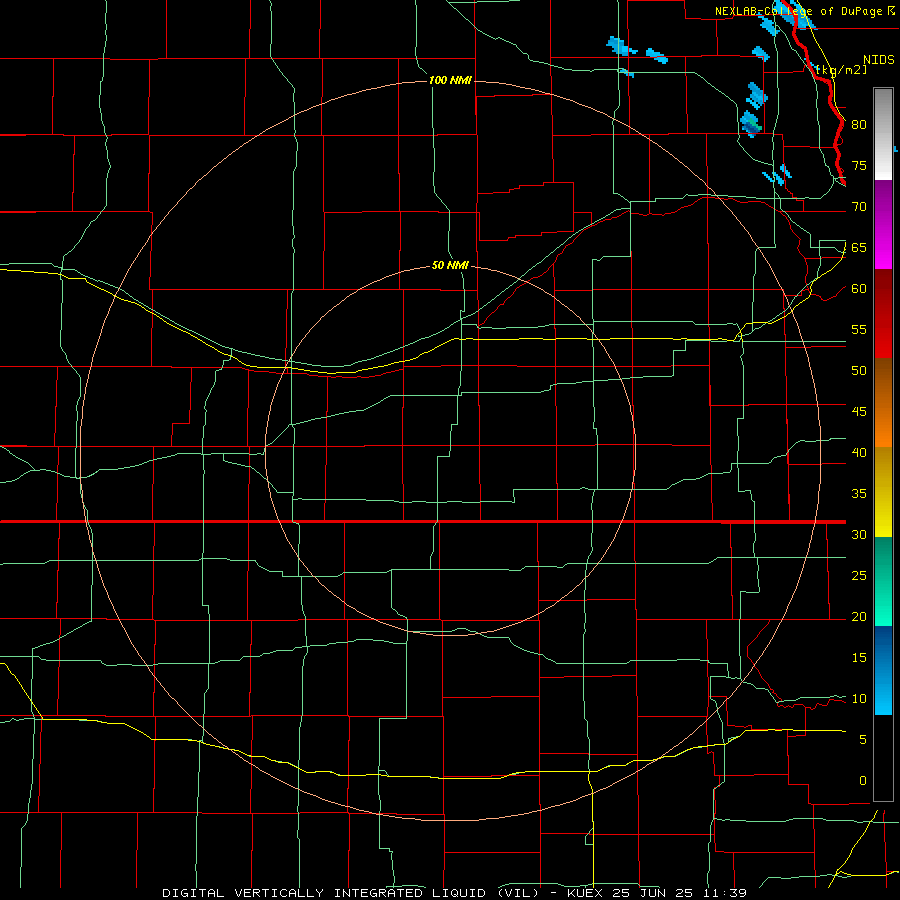
Task: Pick the orange-brown segment of VIL color bar
Action: (883, 402)
